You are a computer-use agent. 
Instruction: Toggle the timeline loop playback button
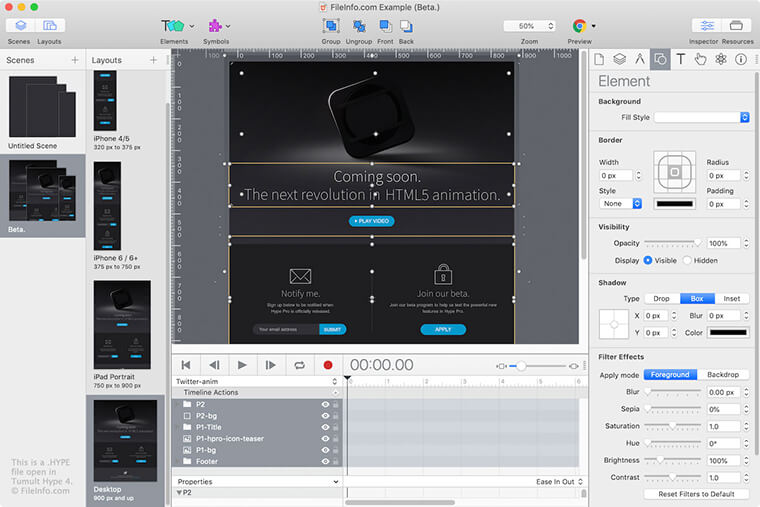point(299,366)
